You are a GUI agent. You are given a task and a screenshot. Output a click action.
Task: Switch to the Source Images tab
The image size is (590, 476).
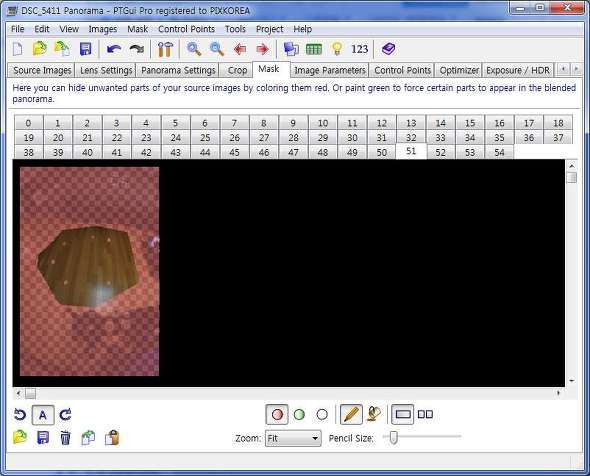click(42, 70)
